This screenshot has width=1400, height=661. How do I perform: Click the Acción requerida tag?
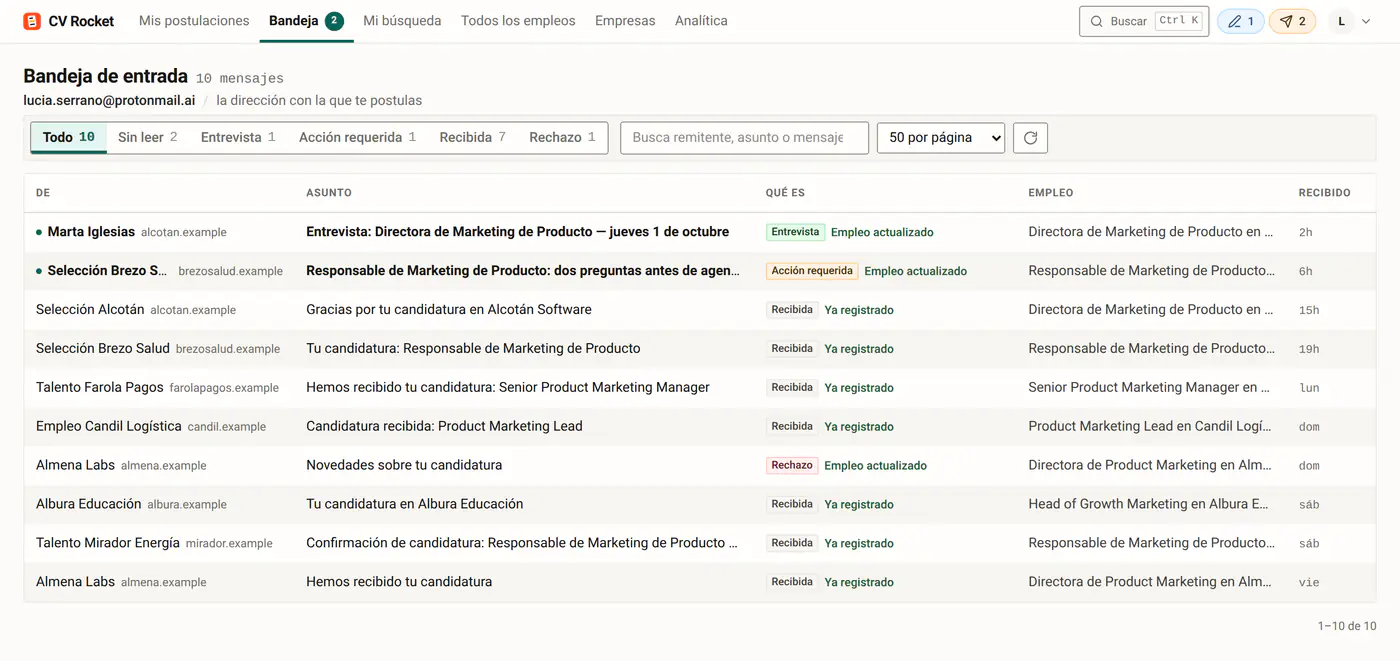pyautogui.click(x=812, y=271)
